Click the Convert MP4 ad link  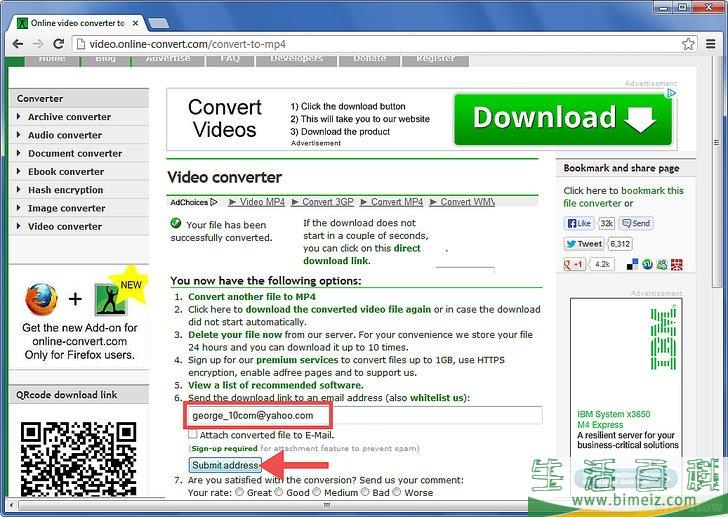click(392, 202)
